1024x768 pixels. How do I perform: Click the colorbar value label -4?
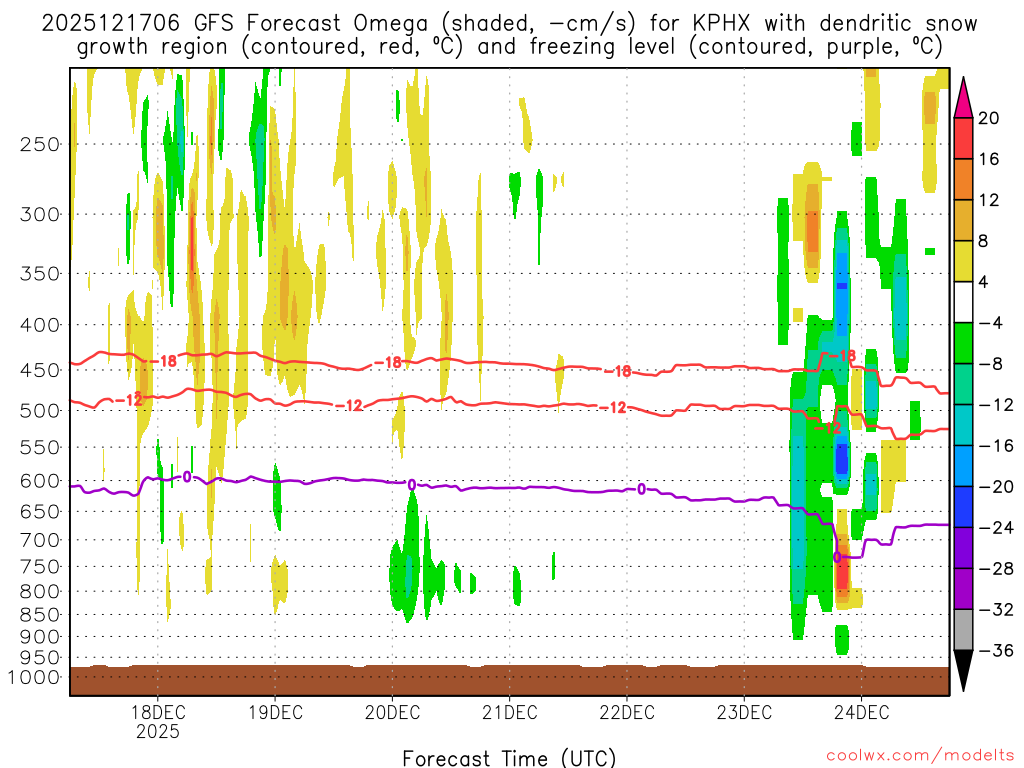tap(991, 323)
